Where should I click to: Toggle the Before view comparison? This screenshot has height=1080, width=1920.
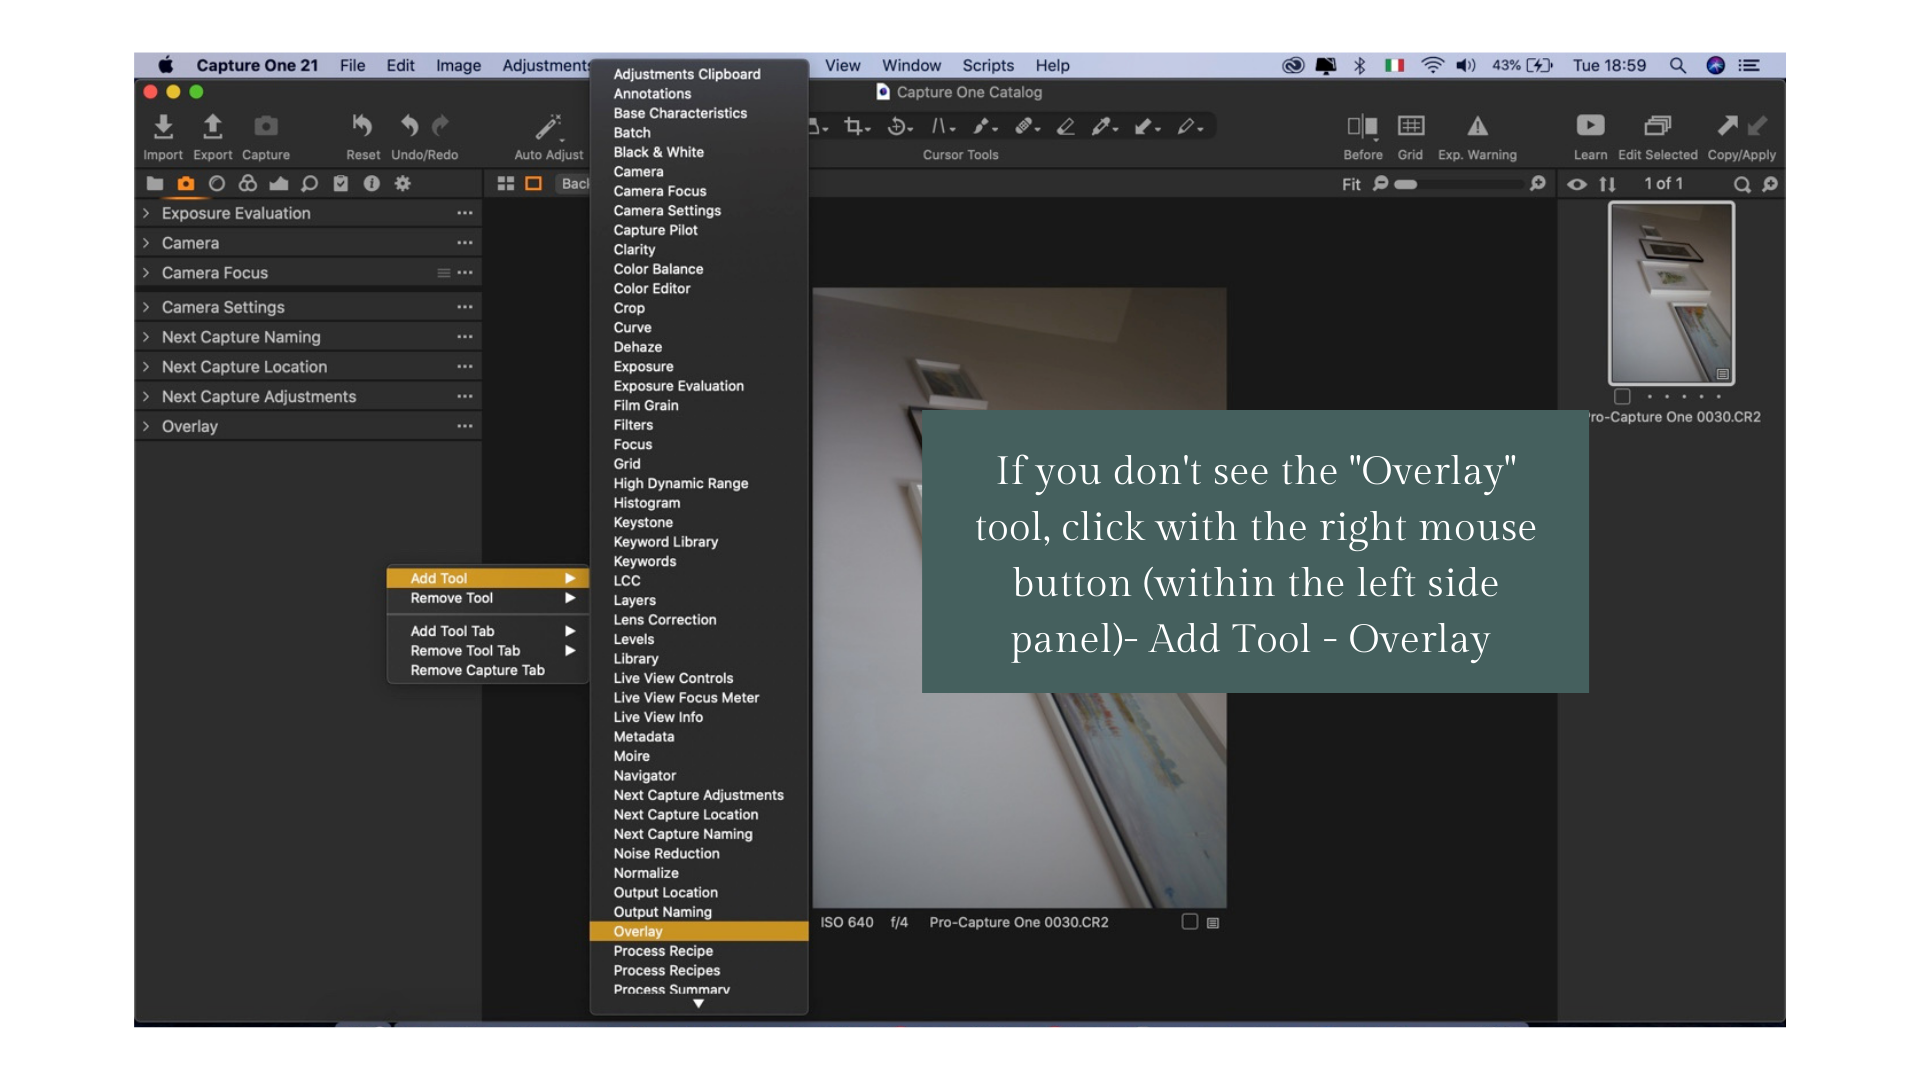[1362, 127]
